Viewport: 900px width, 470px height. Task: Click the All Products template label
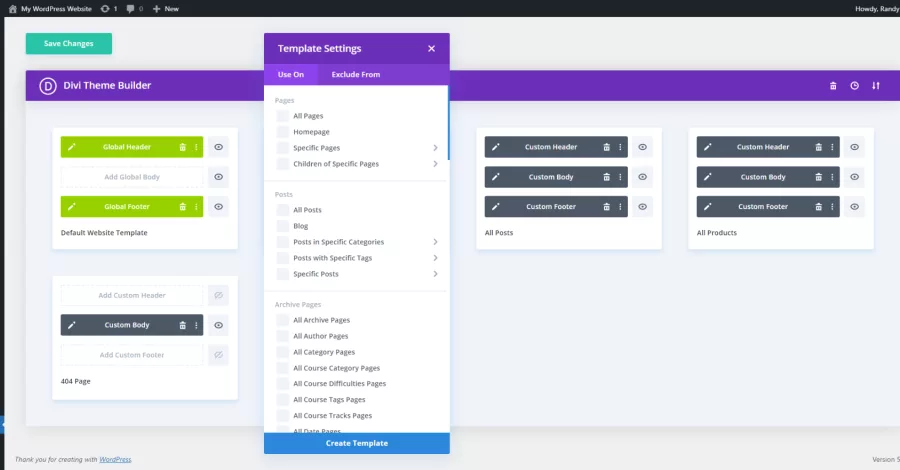716,233
